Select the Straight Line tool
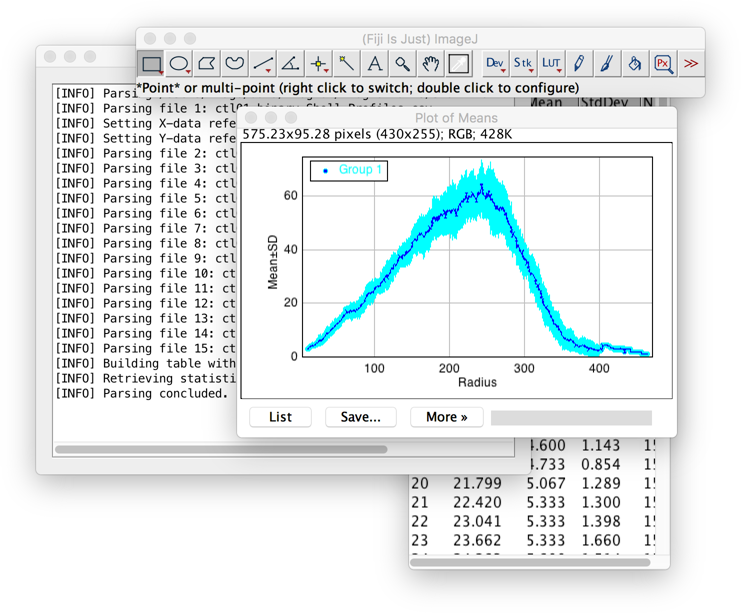This screenshot has width=741, height=613. tap(263, 63)
